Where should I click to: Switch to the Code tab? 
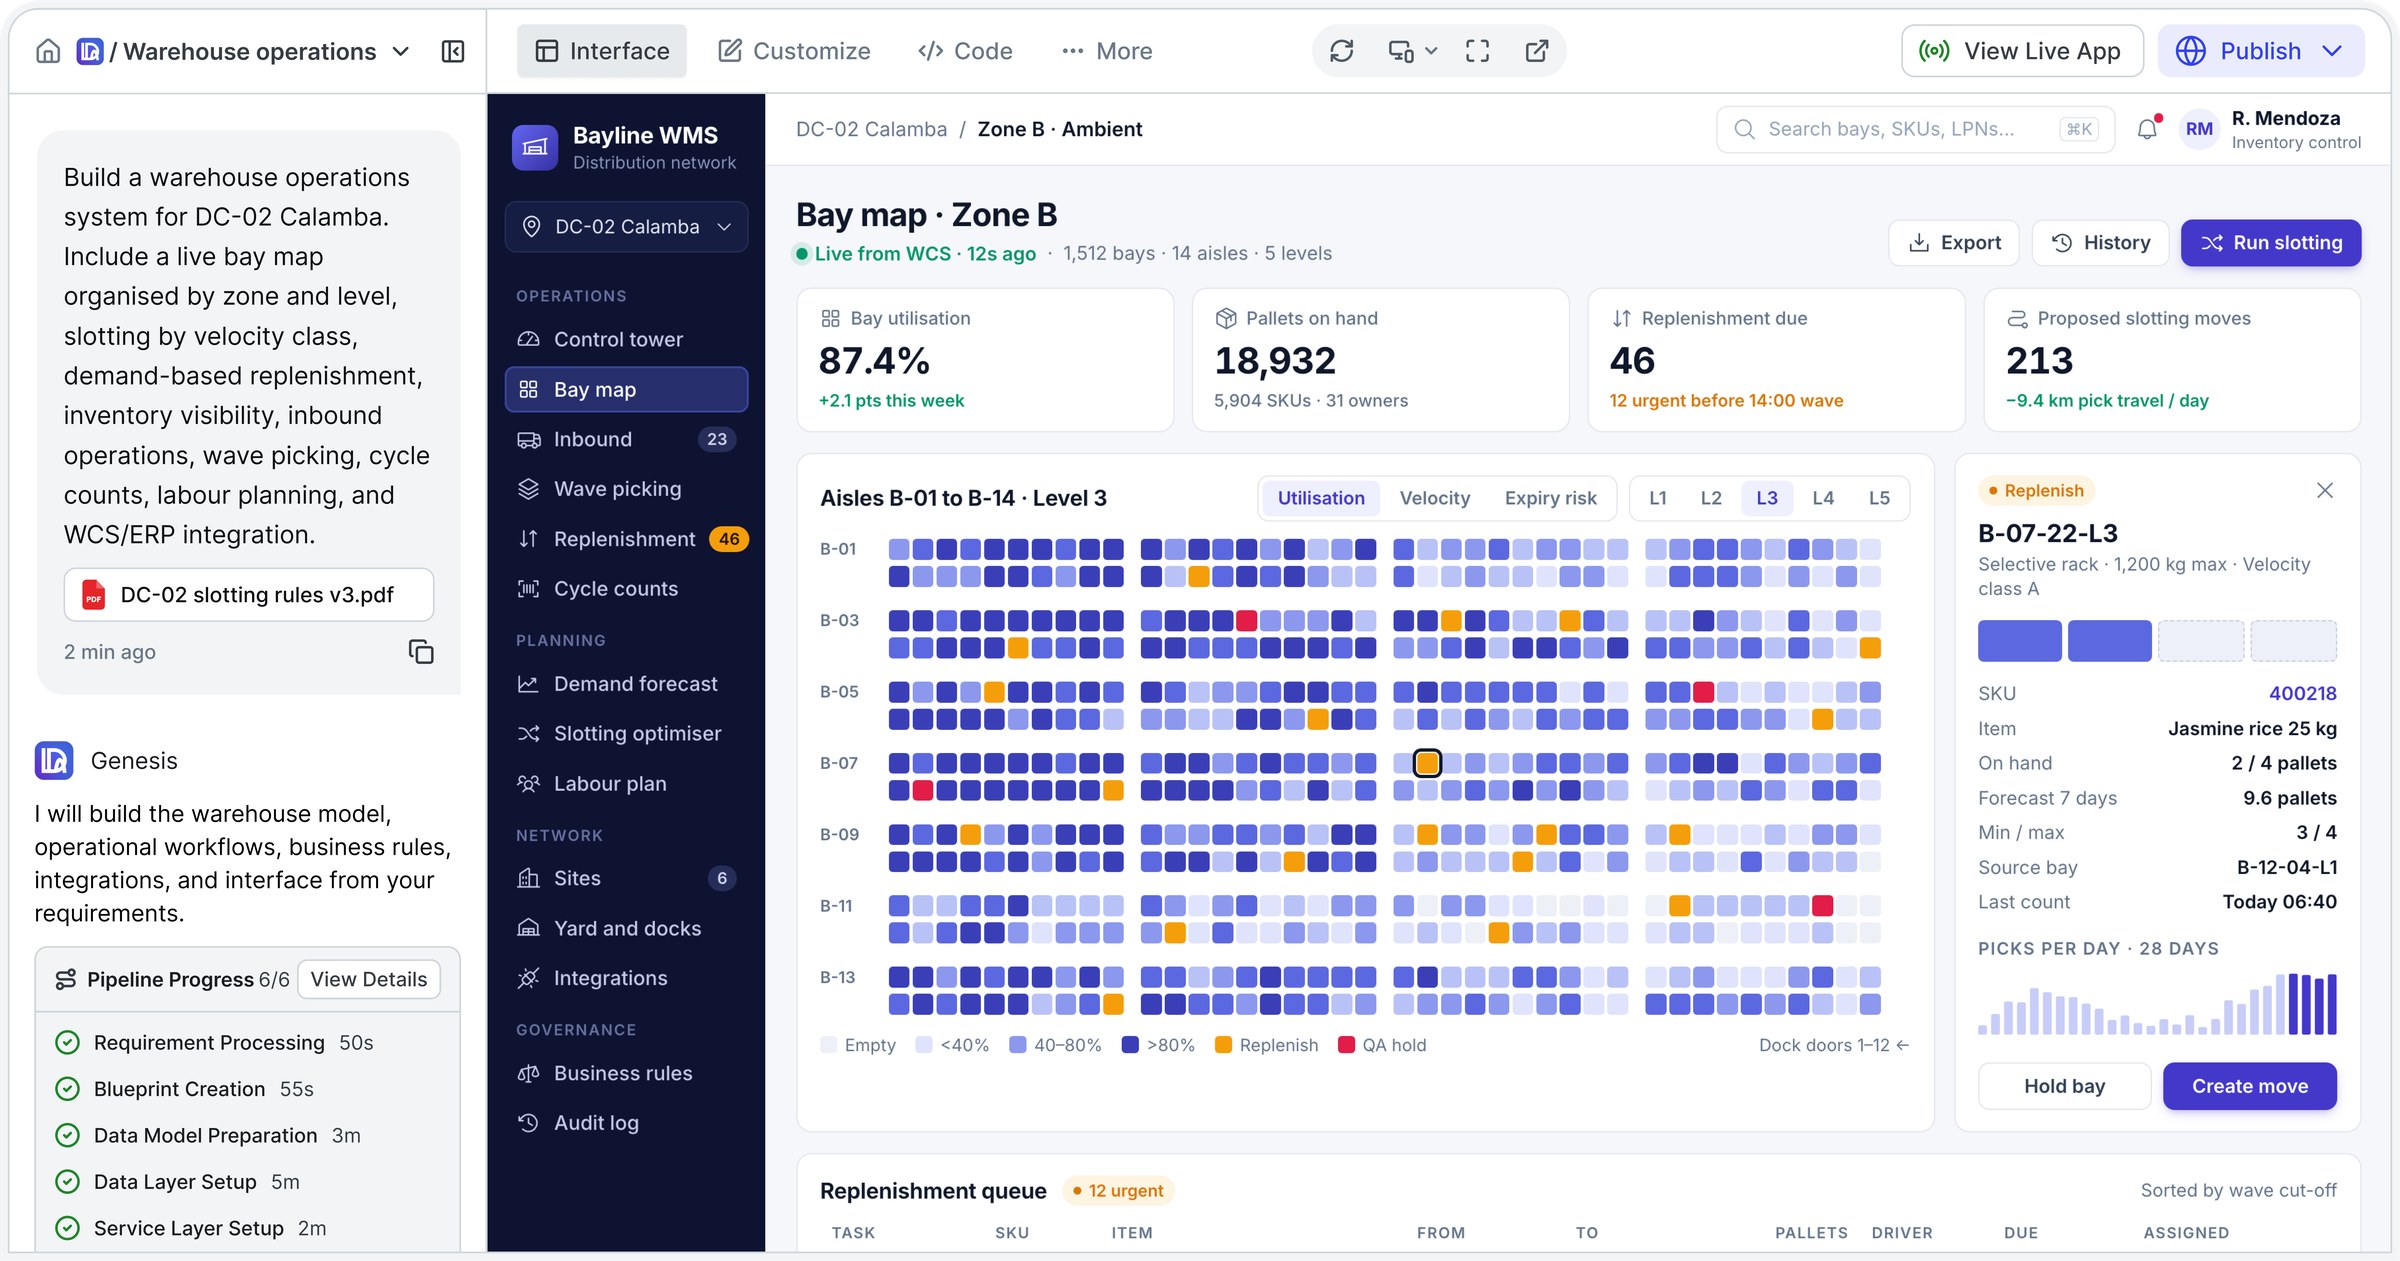tap(965, 51)
